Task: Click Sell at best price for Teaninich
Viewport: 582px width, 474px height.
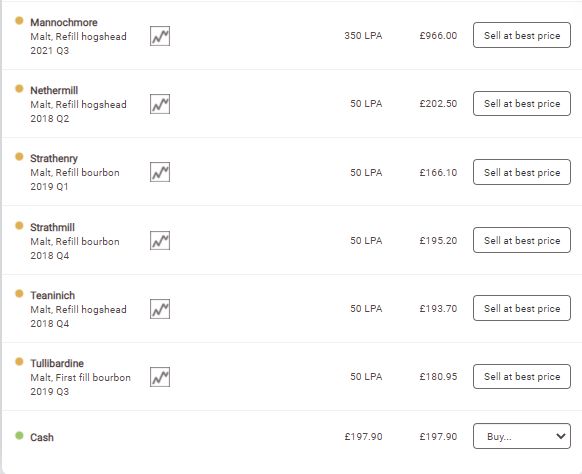Action: [x=521, y=308]
